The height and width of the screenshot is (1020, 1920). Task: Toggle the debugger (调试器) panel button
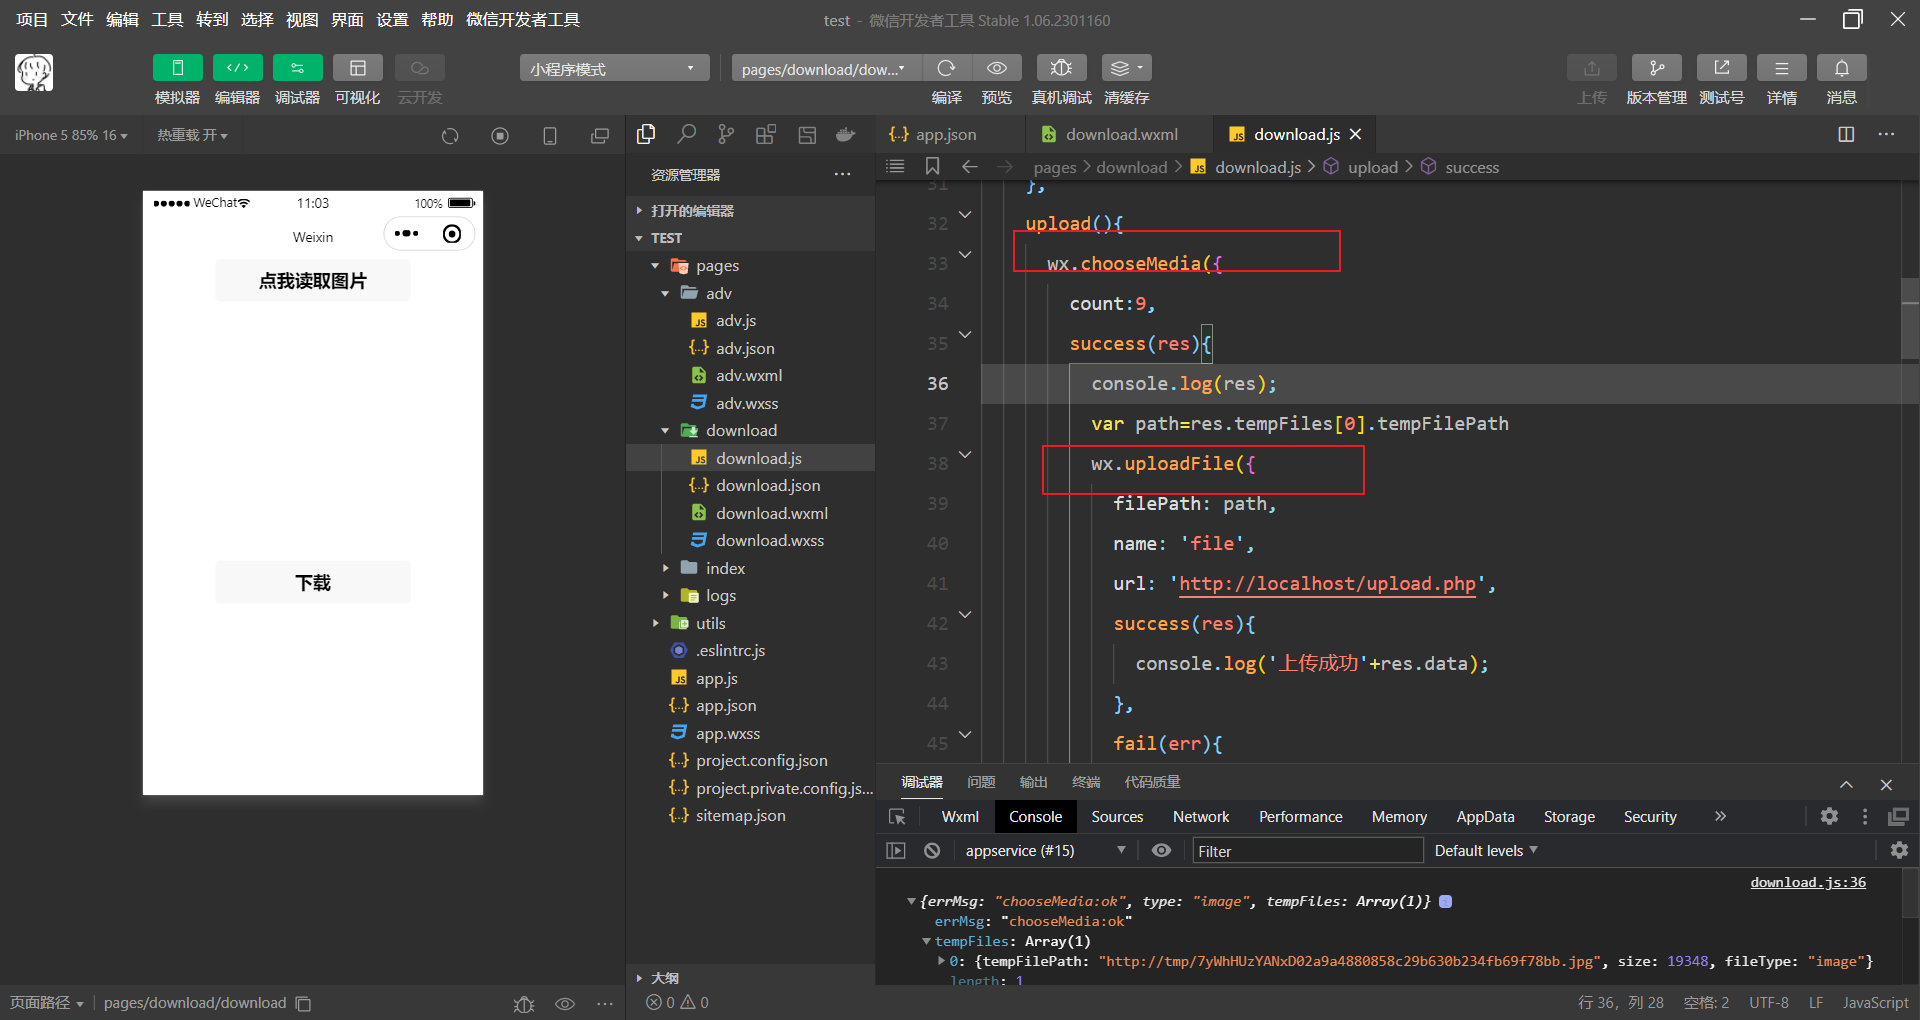pos(297,68)
